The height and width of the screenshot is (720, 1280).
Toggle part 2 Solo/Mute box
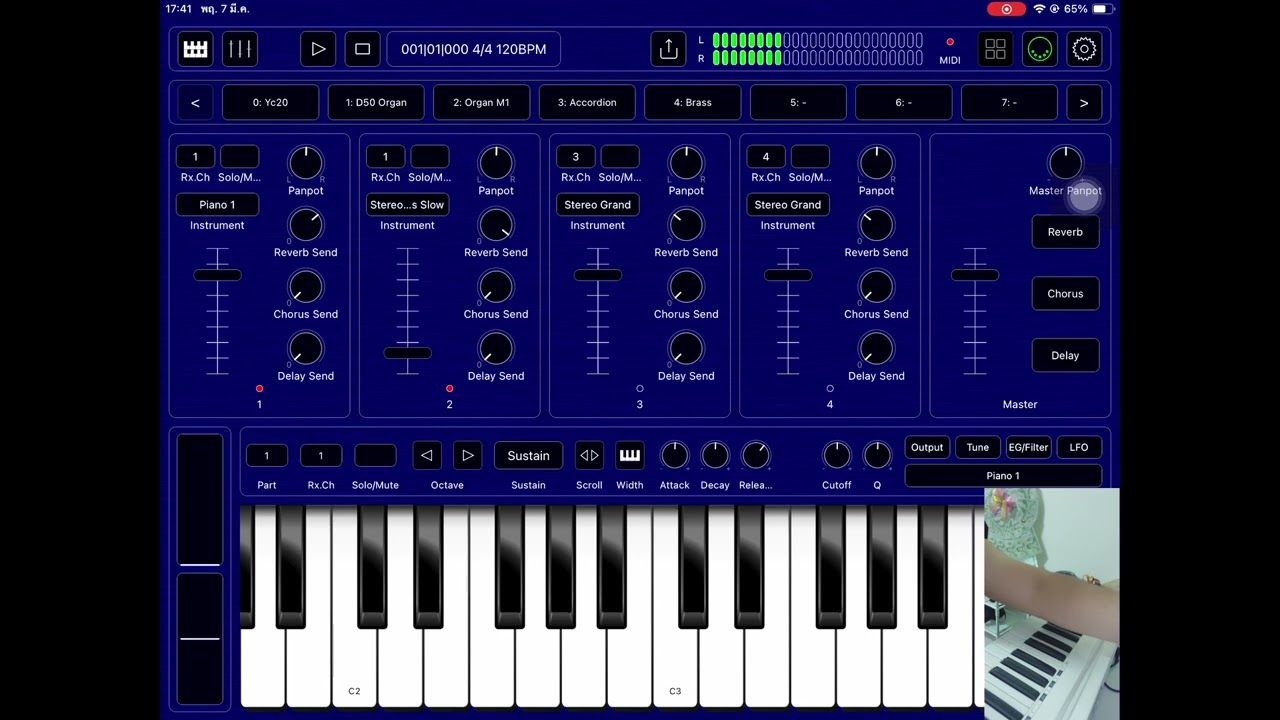(x=429, y=157)
